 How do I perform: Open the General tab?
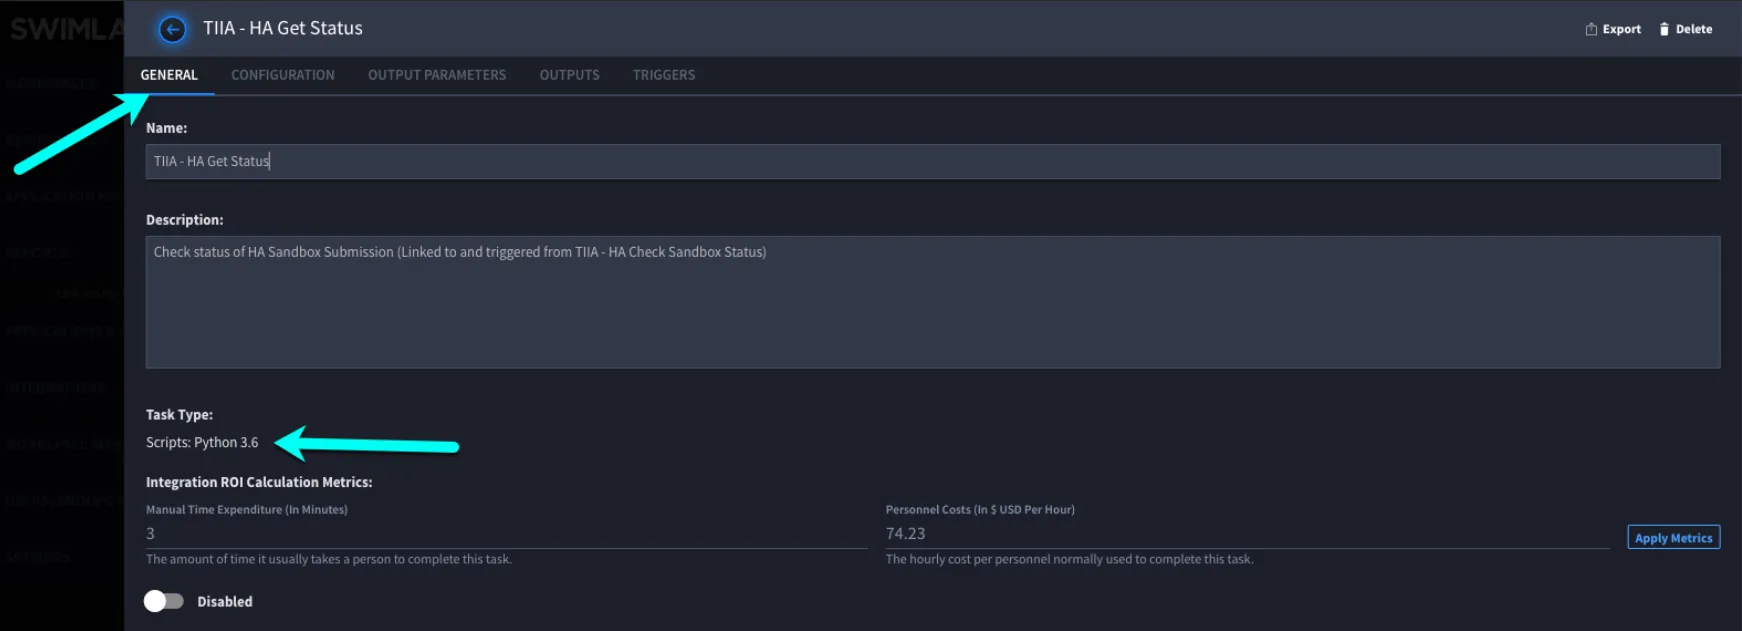(x=169, y=75)
